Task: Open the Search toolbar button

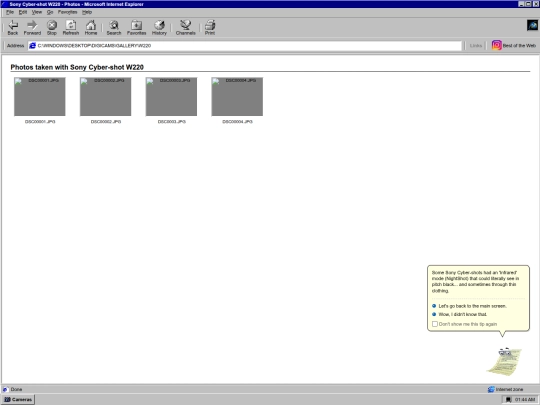Action: tap(114, 28)
